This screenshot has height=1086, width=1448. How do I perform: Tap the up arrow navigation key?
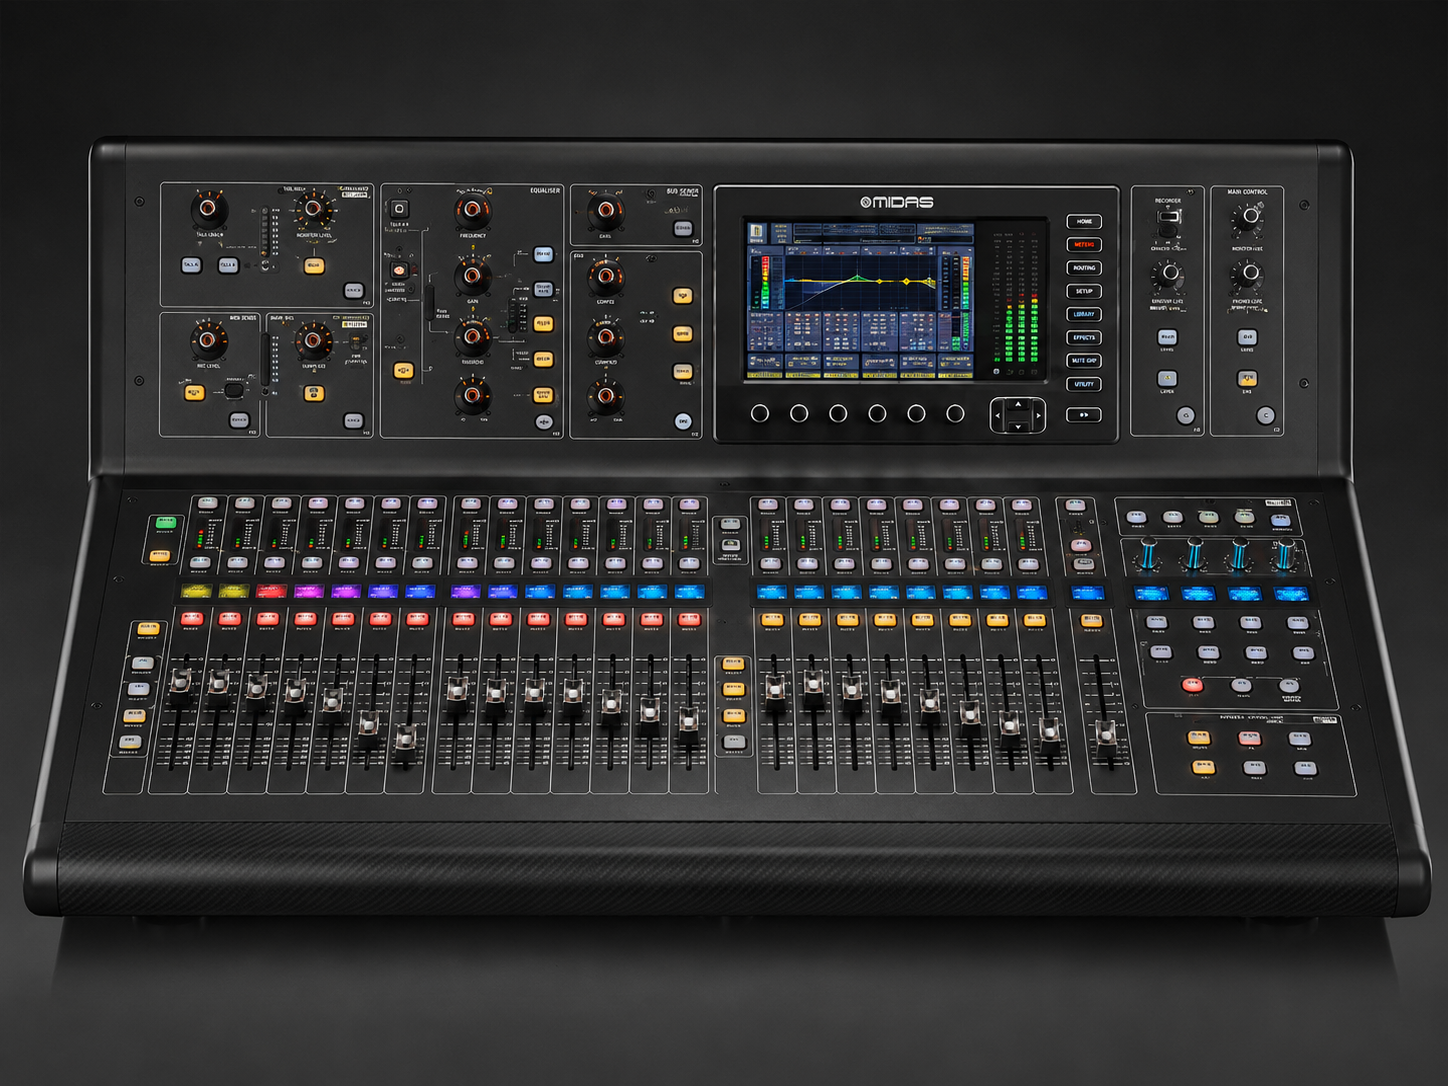click(x=1018, y=404)
